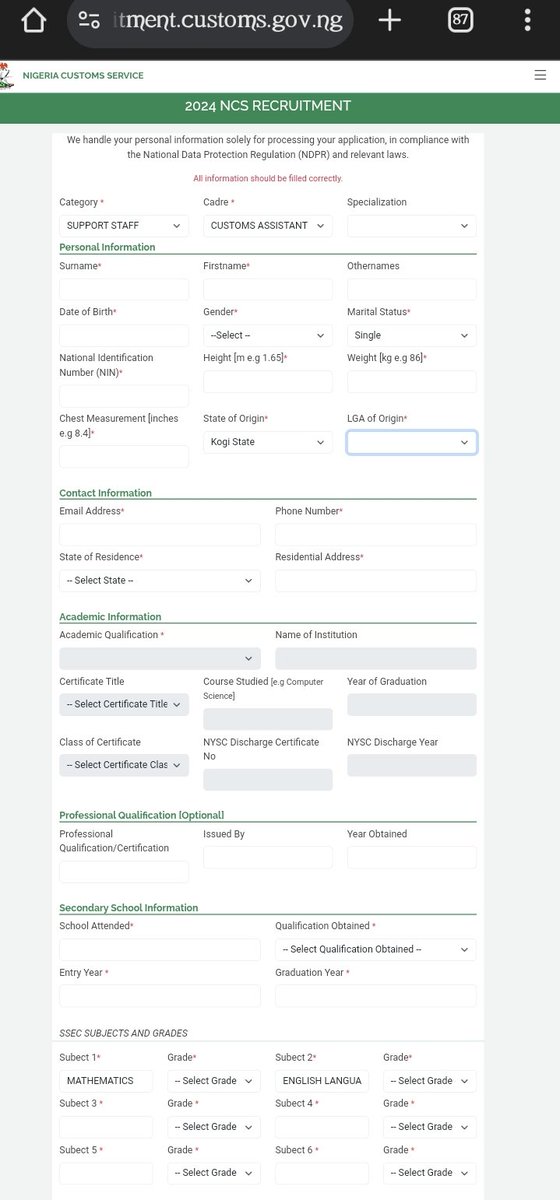
Task: Focus the Subject 4 input field
Action: click(322, 1126)
